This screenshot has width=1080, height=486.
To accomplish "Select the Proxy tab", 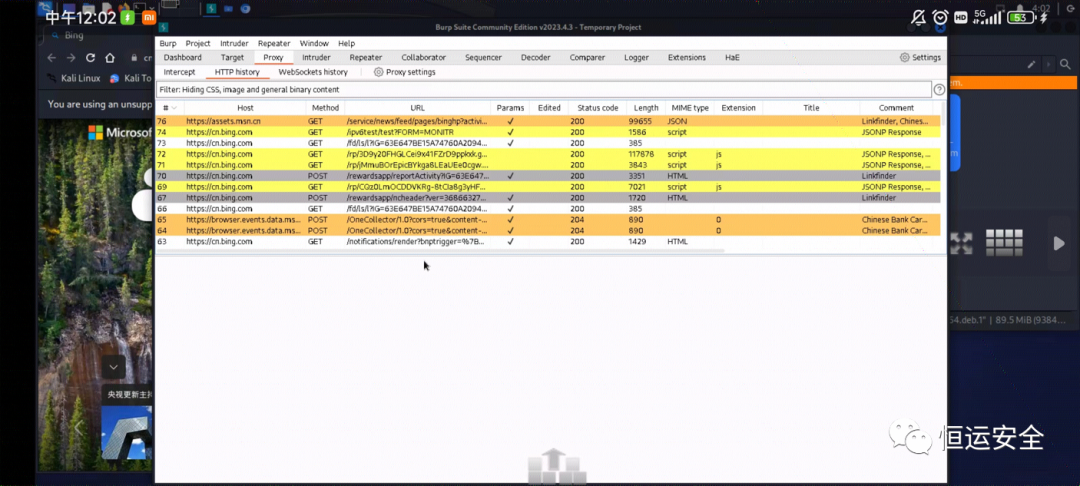I will [x=273, y=58].
